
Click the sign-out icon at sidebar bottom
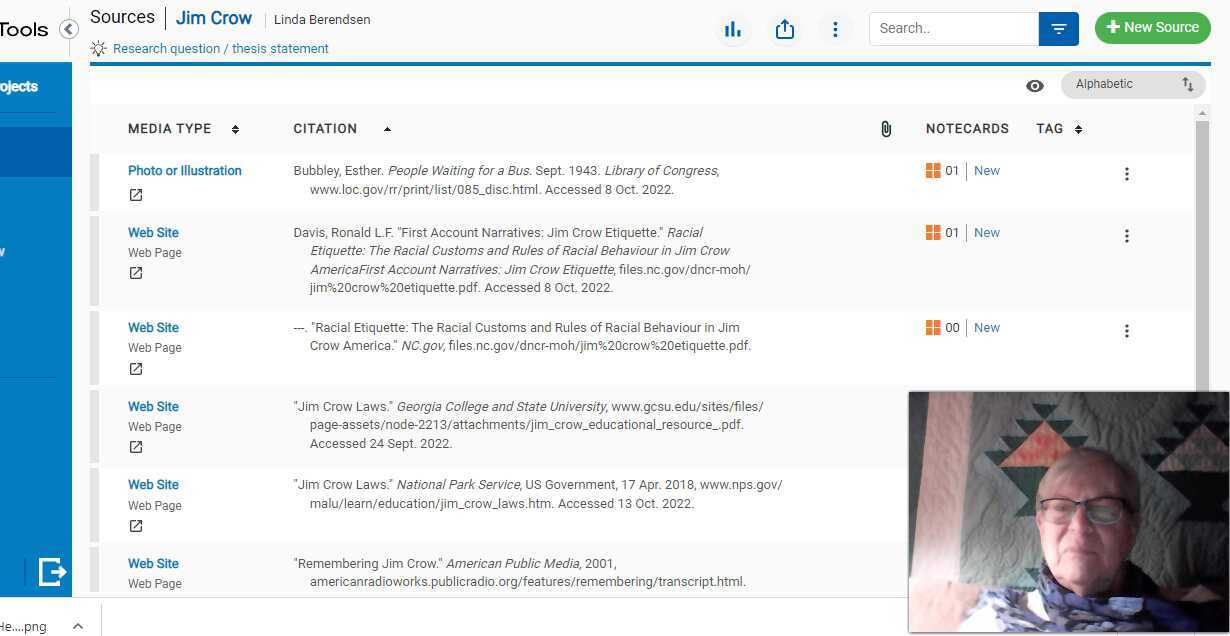[51, 572]
